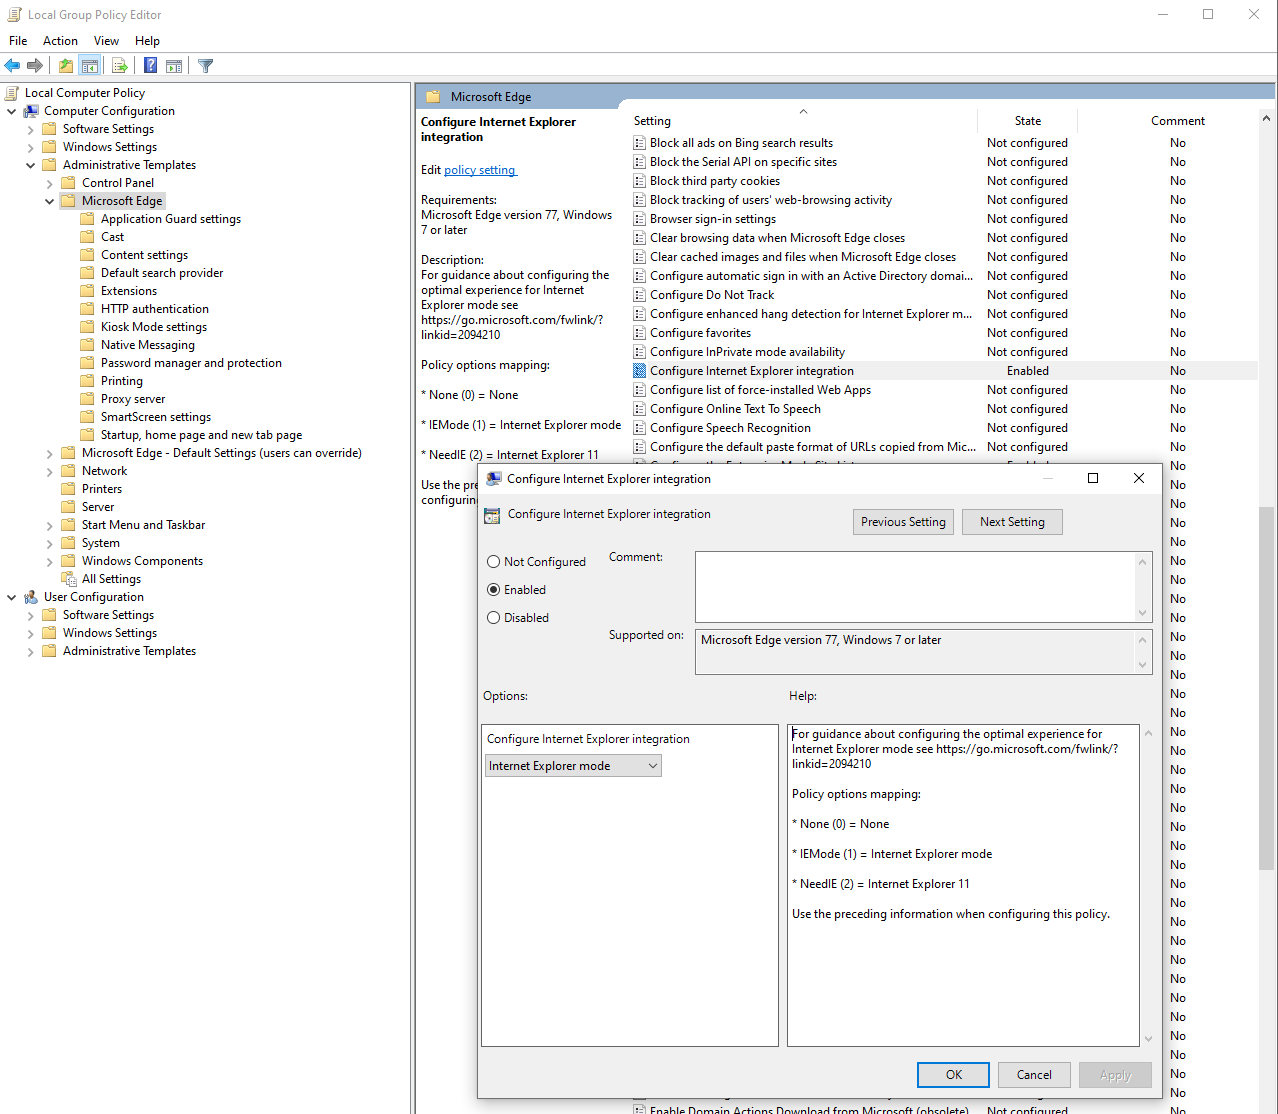
Task: Select Password manager and protection folder
Action: coord(191,363)
